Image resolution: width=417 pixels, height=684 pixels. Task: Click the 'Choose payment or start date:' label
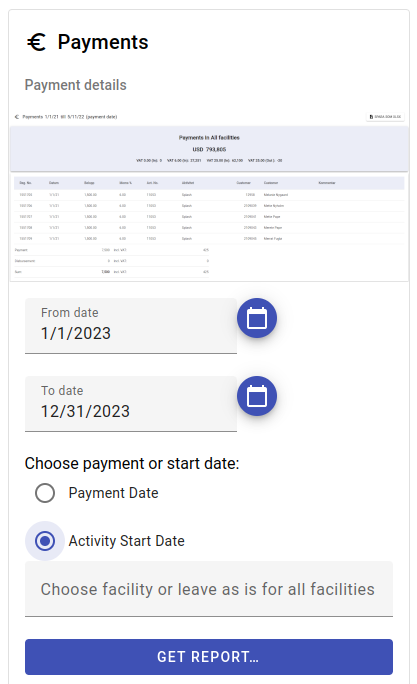click(132, 463)
